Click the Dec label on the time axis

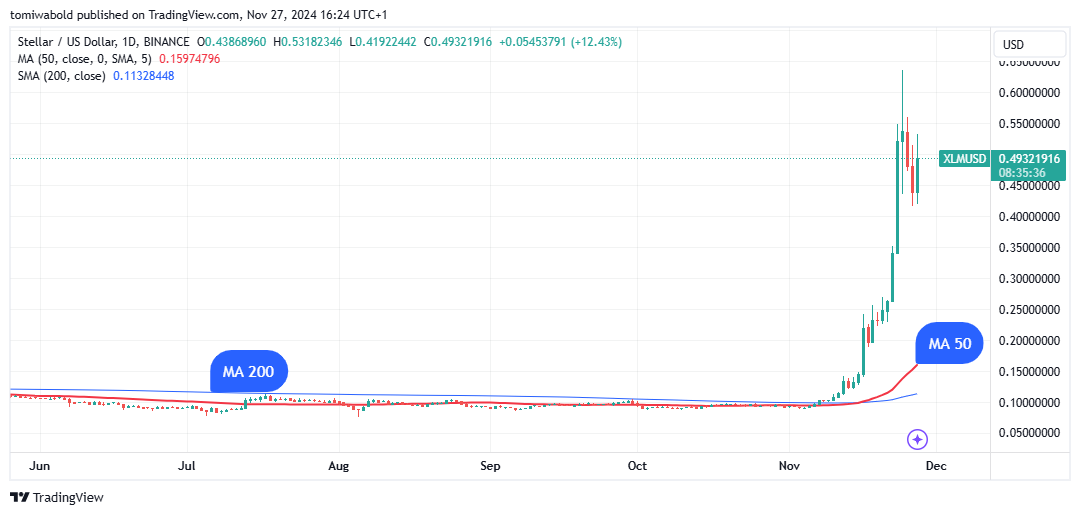(936, 465)
